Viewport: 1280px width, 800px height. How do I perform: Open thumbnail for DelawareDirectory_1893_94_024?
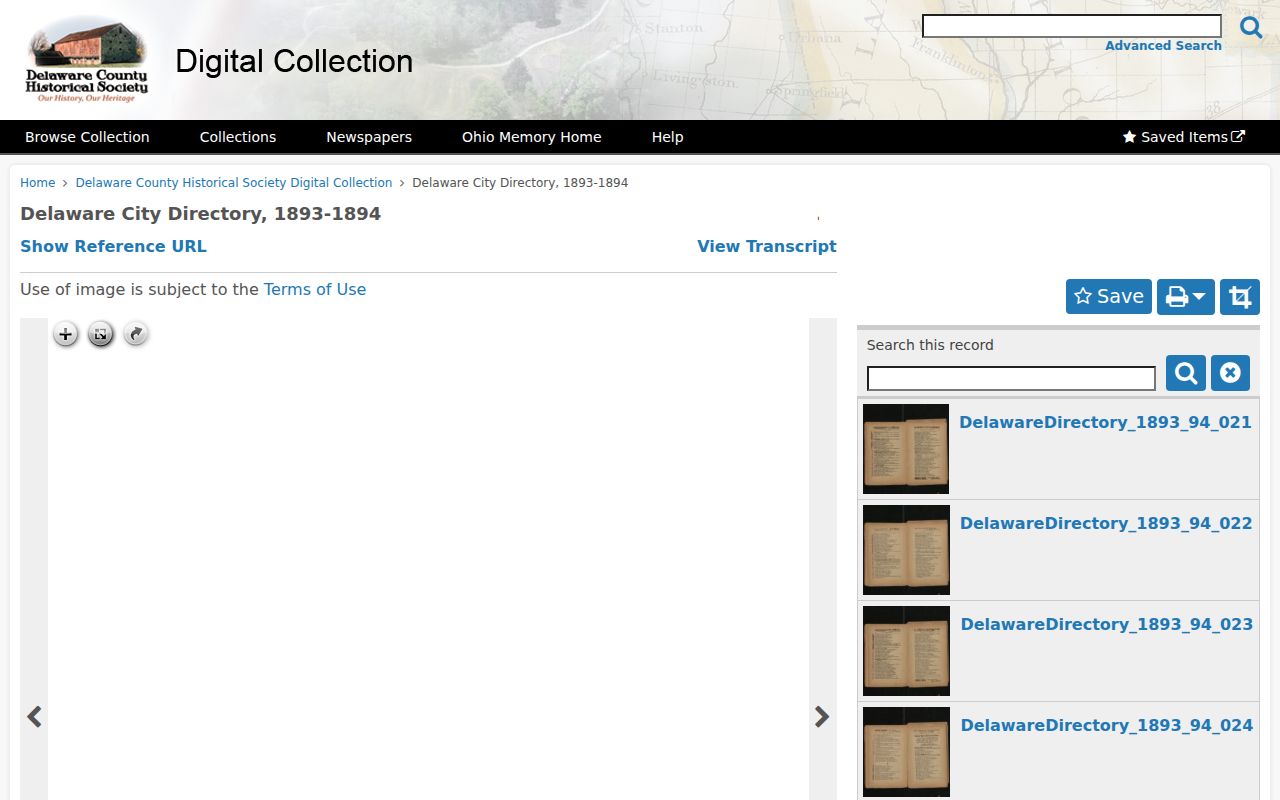[906, 752]
